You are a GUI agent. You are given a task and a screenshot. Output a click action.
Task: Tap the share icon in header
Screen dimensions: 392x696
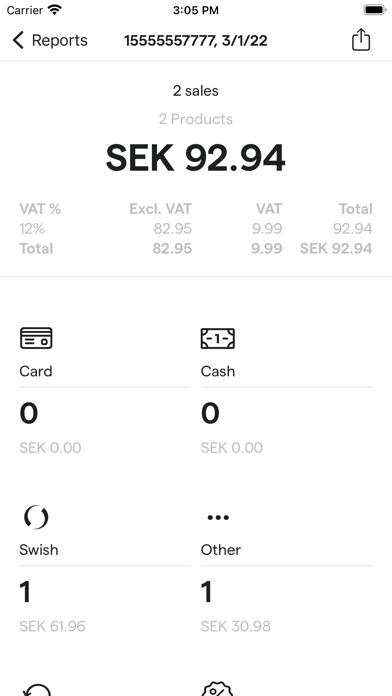tap(360, 40)
